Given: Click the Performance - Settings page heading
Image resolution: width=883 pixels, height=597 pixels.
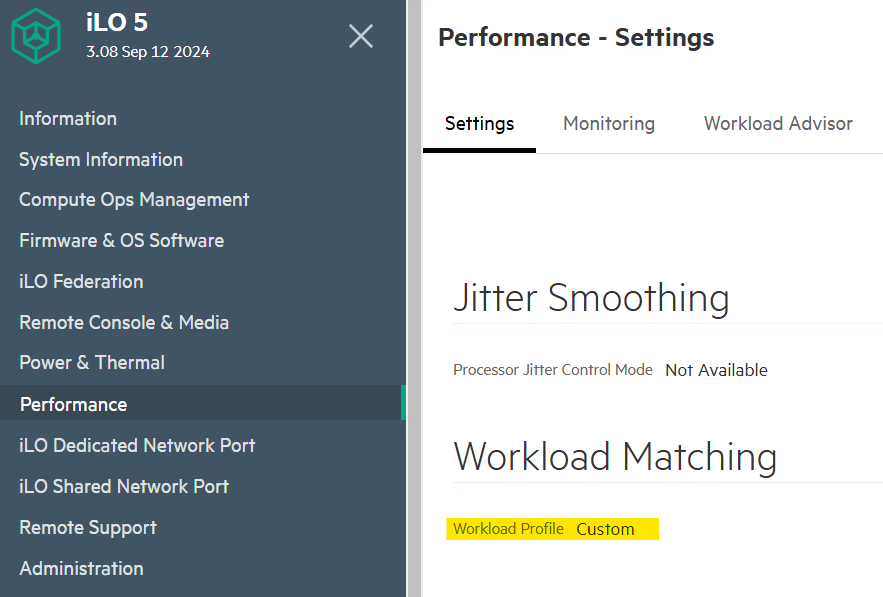Looking at the screenshot, I should point(576,38).
